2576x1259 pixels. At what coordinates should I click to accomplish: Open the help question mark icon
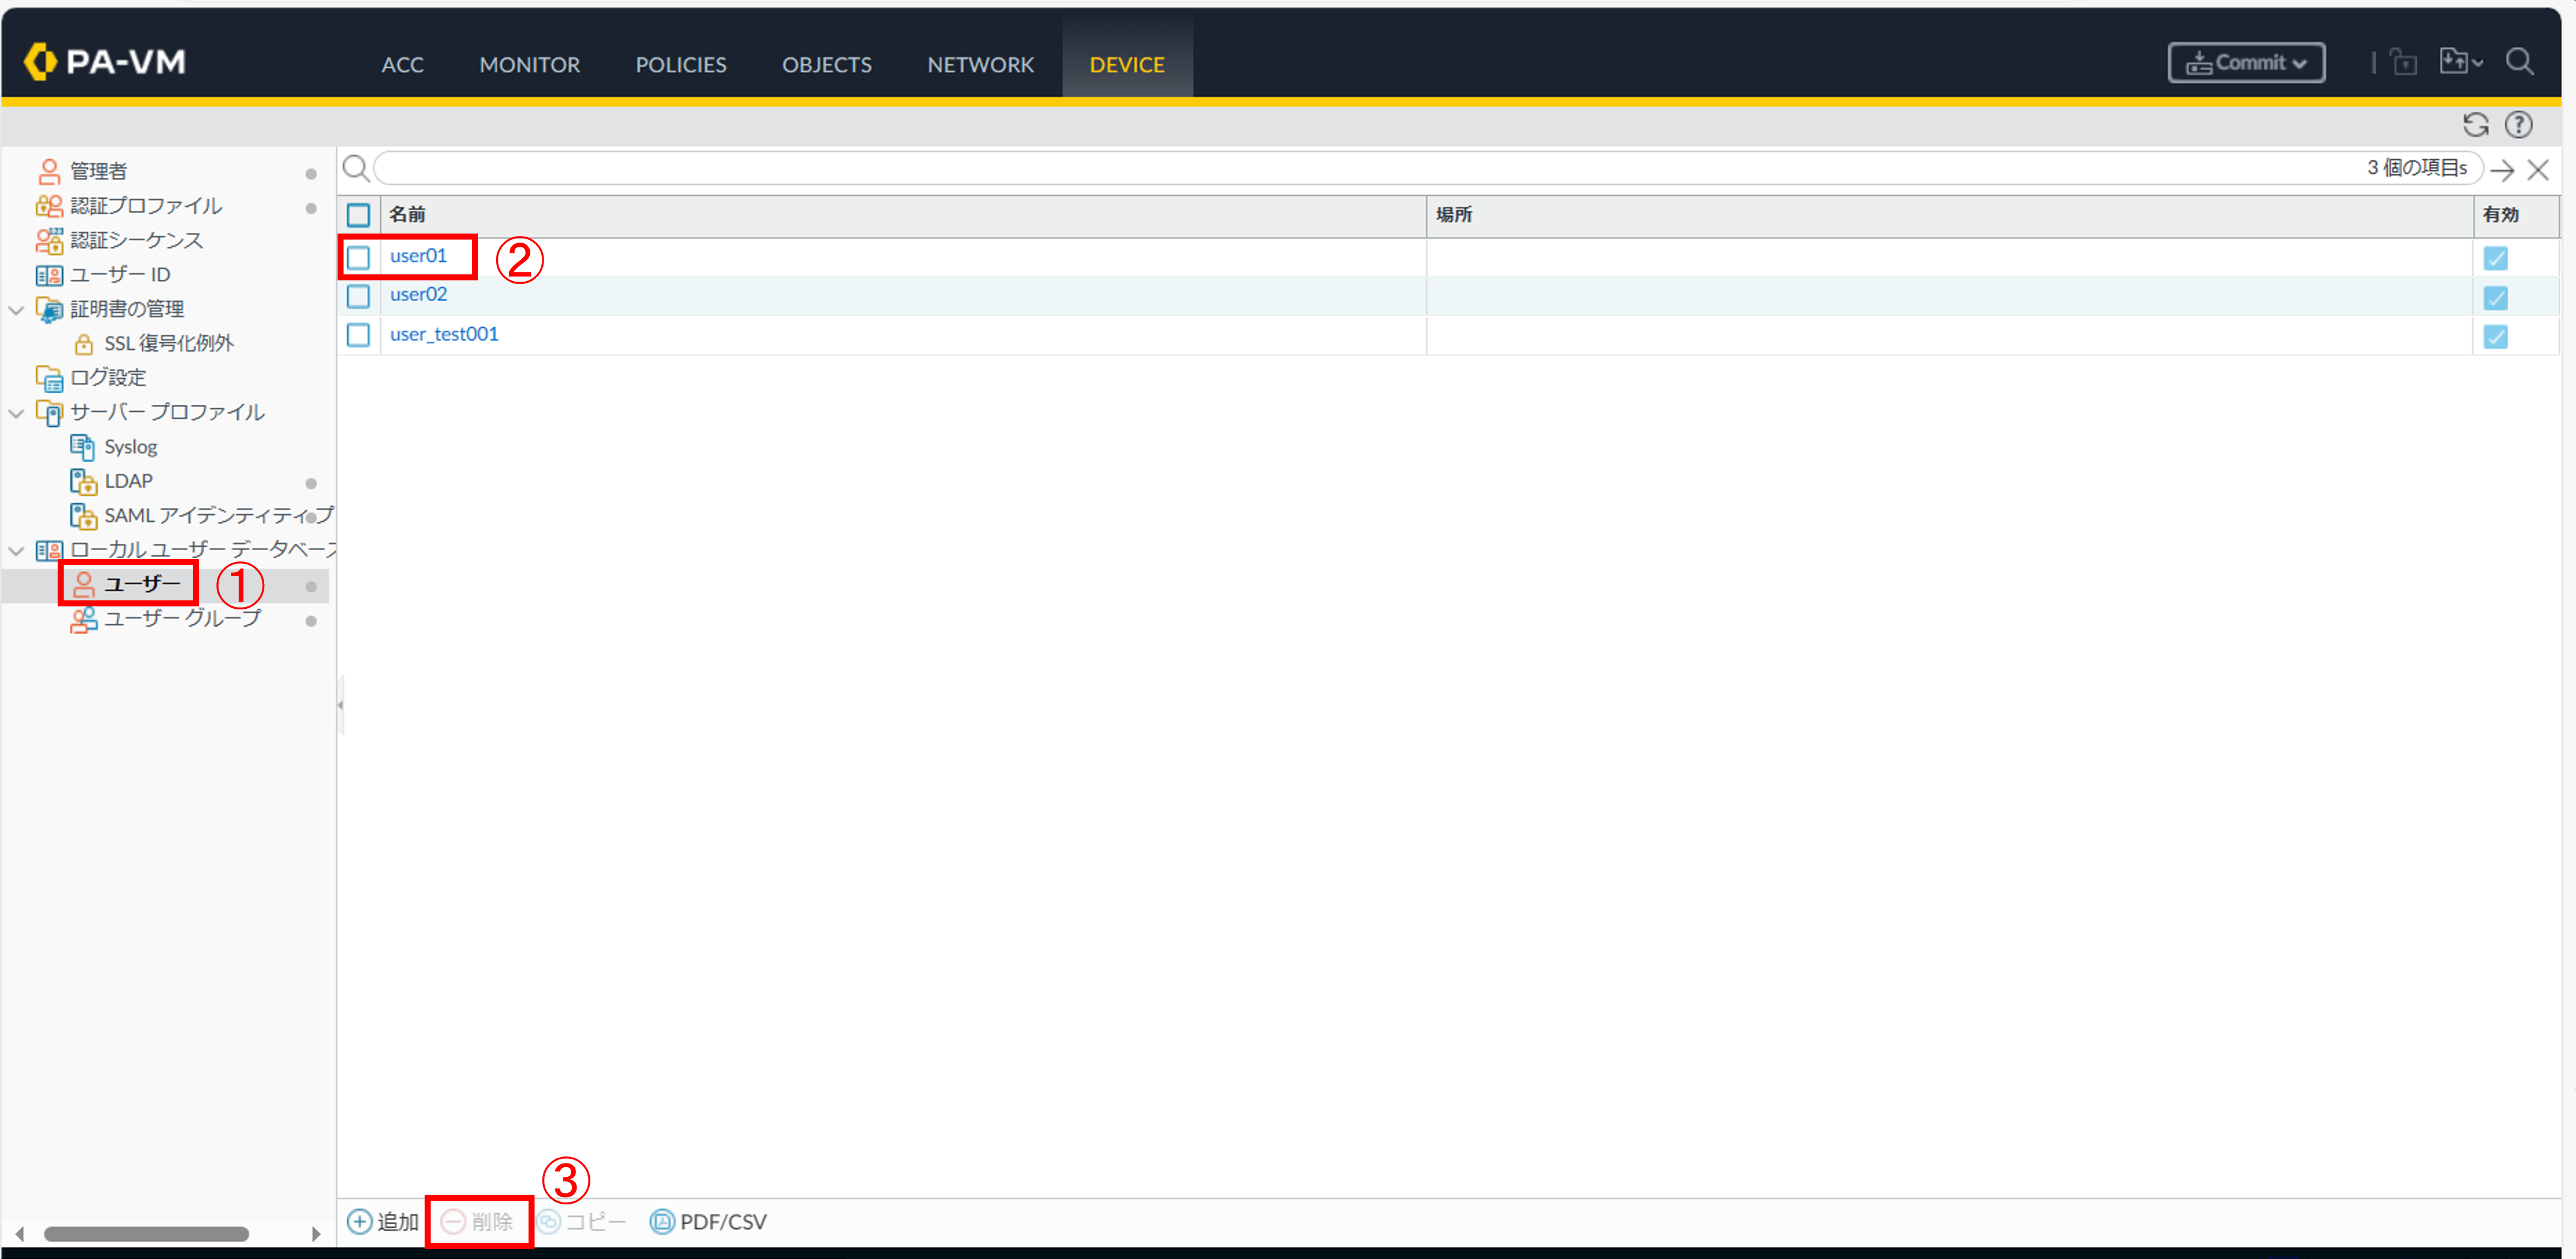click(x=2518, y=125)
